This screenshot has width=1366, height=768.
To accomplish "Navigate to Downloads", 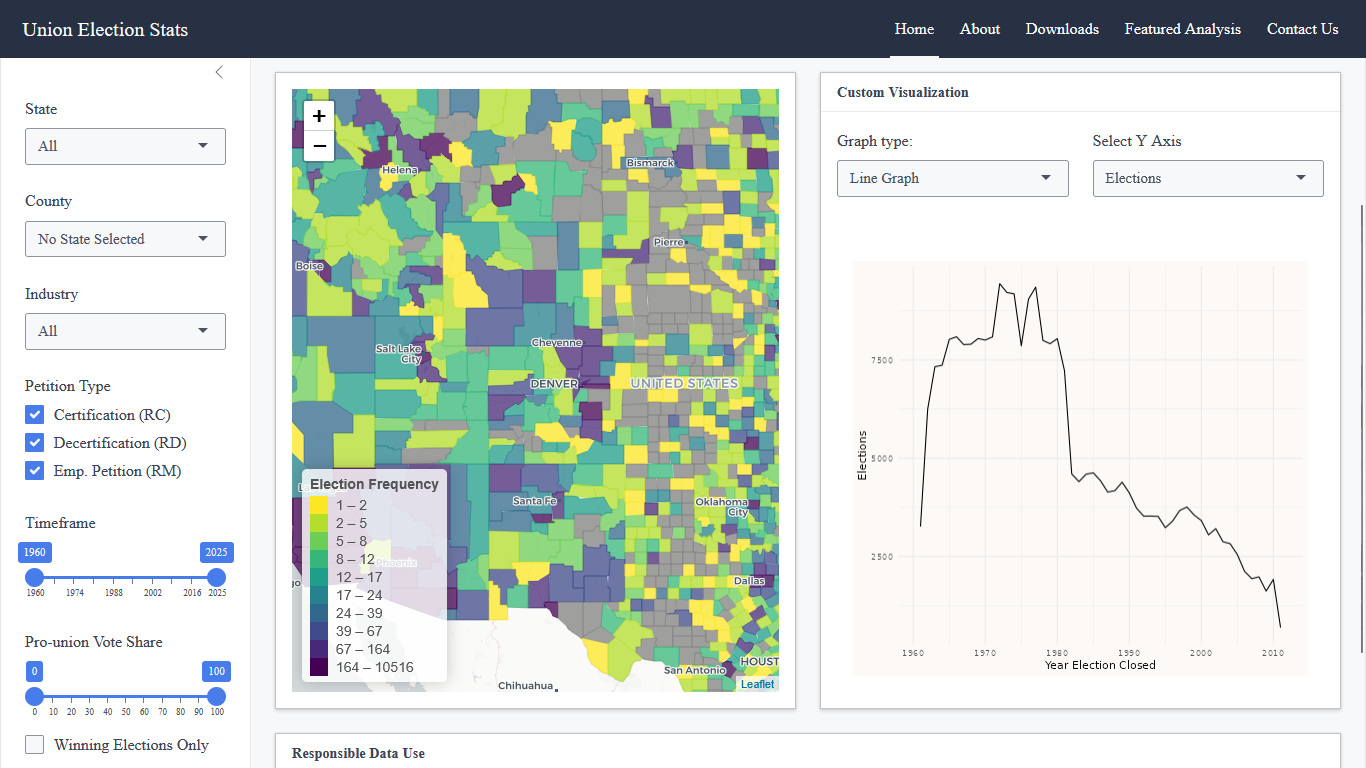I will pyautogui.click(x=1062, y=29).
